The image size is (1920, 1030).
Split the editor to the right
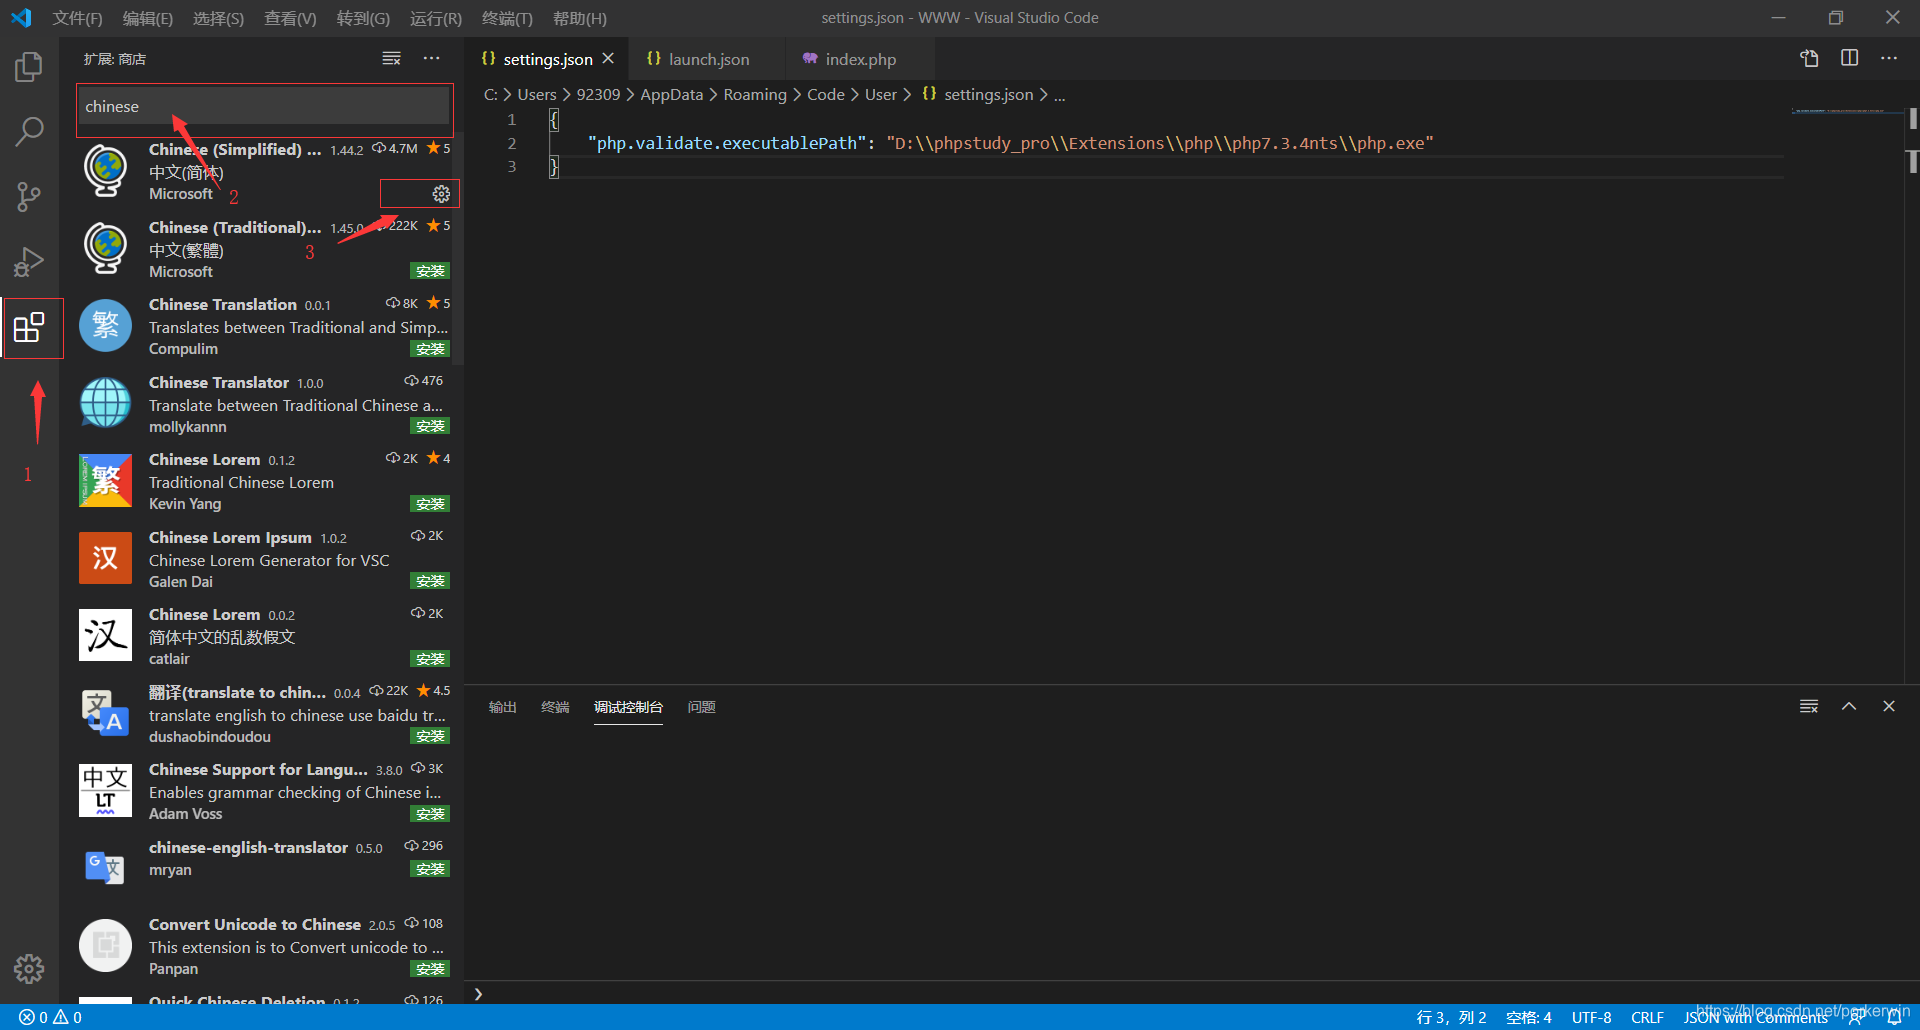pyautogui.click(x=1849, y=59)
